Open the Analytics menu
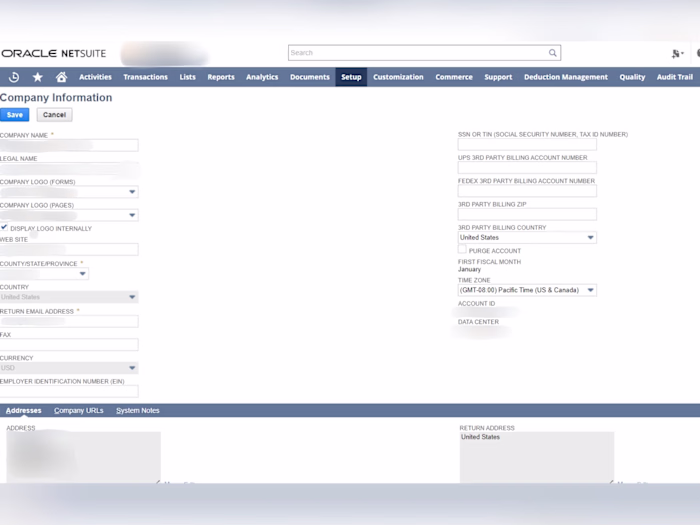Screen dimensions: 700x525 point(262,77)
